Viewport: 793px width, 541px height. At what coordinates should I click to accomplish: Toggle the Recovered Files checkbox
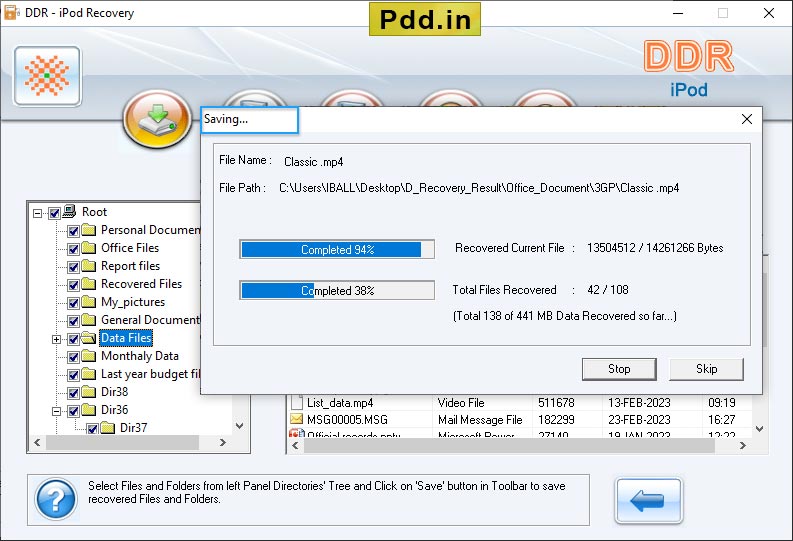click(x=73, y=285)
